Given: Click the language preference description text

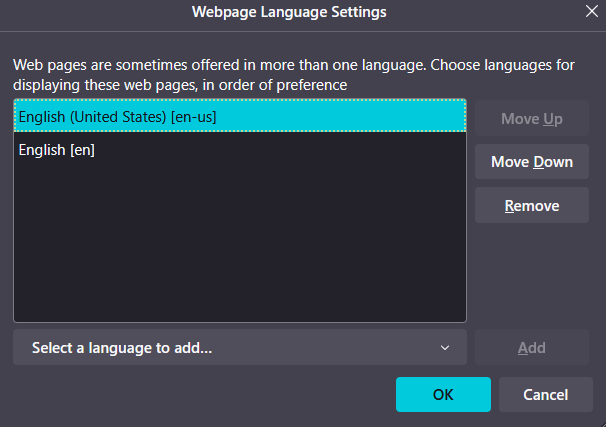Looking at the screenshot, I should (x=293, y=65).
